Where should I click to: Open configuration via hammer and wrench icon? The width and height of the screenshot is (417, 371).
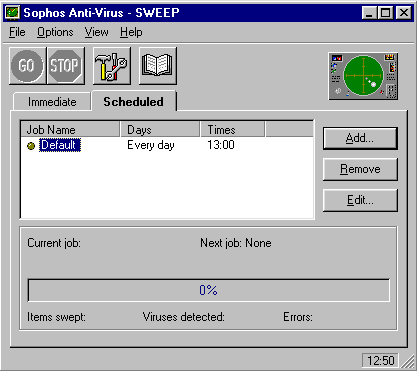pos(112,66)
